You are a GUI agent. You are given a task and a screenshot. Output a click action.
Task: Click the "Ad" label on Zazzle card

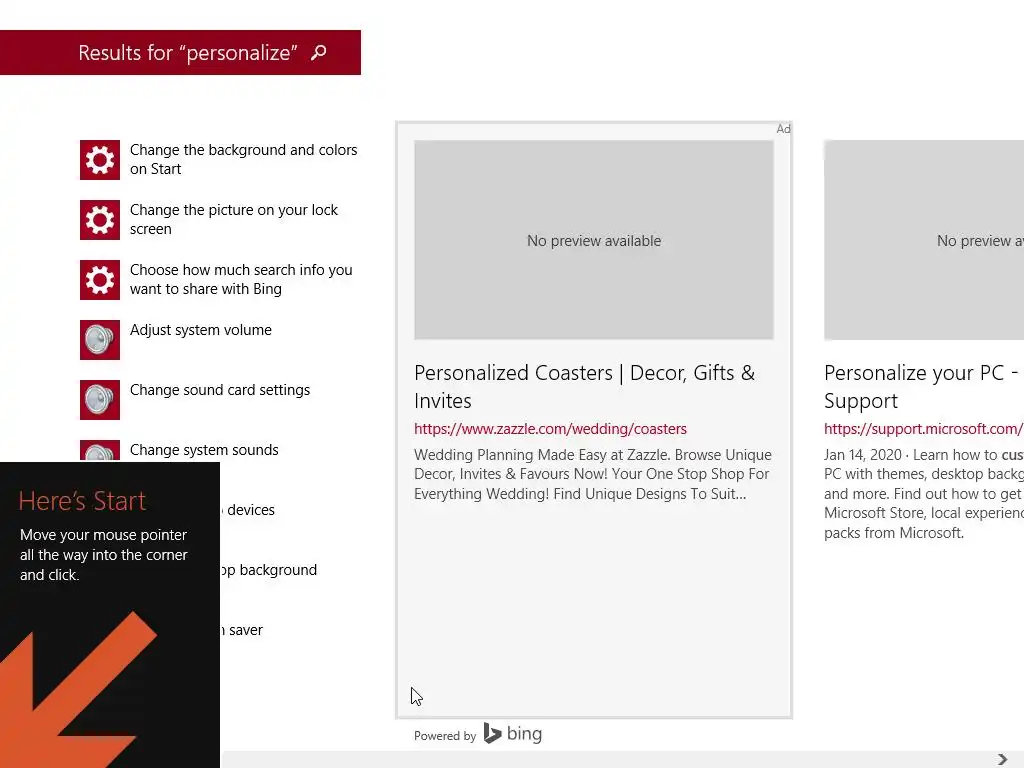click(783, 129)
